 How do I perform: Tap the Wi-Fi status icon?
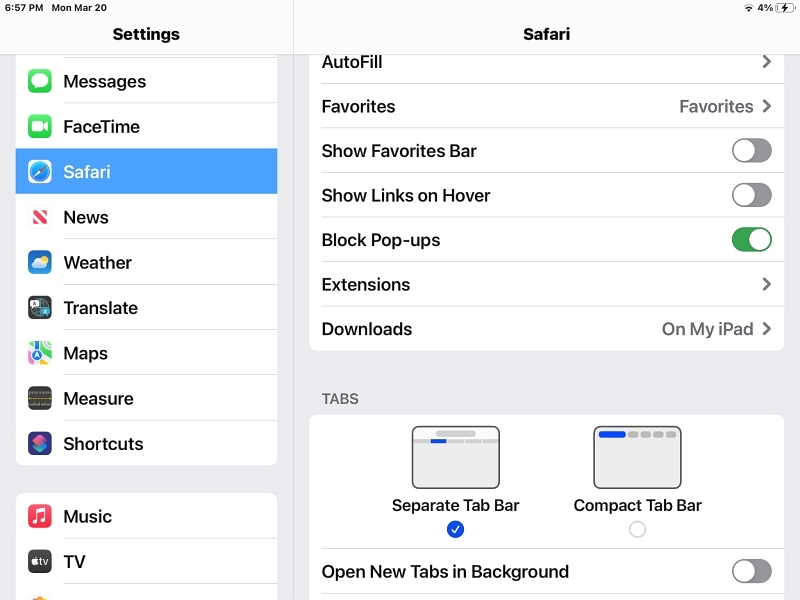point(748,8)
